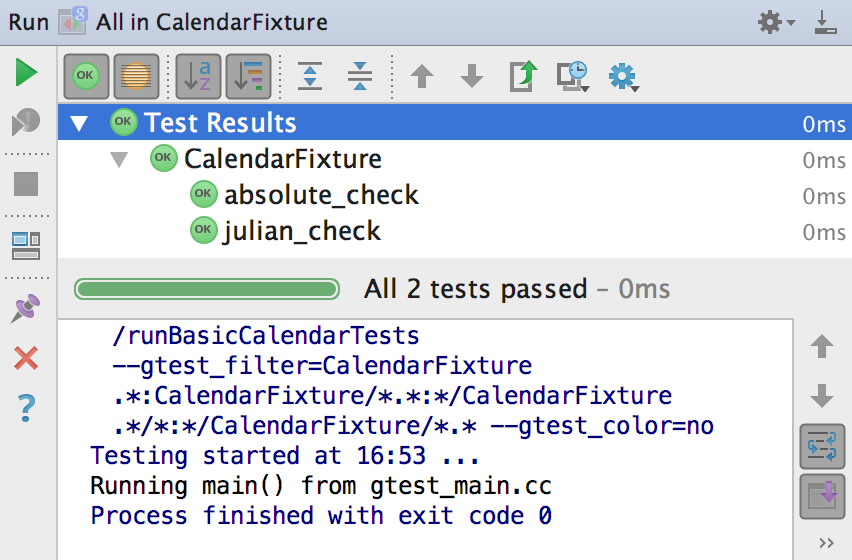Screen dimensions: 852x560
Task: Click the Pin tab pushpin icon
Action: click(x=26, y=308)
